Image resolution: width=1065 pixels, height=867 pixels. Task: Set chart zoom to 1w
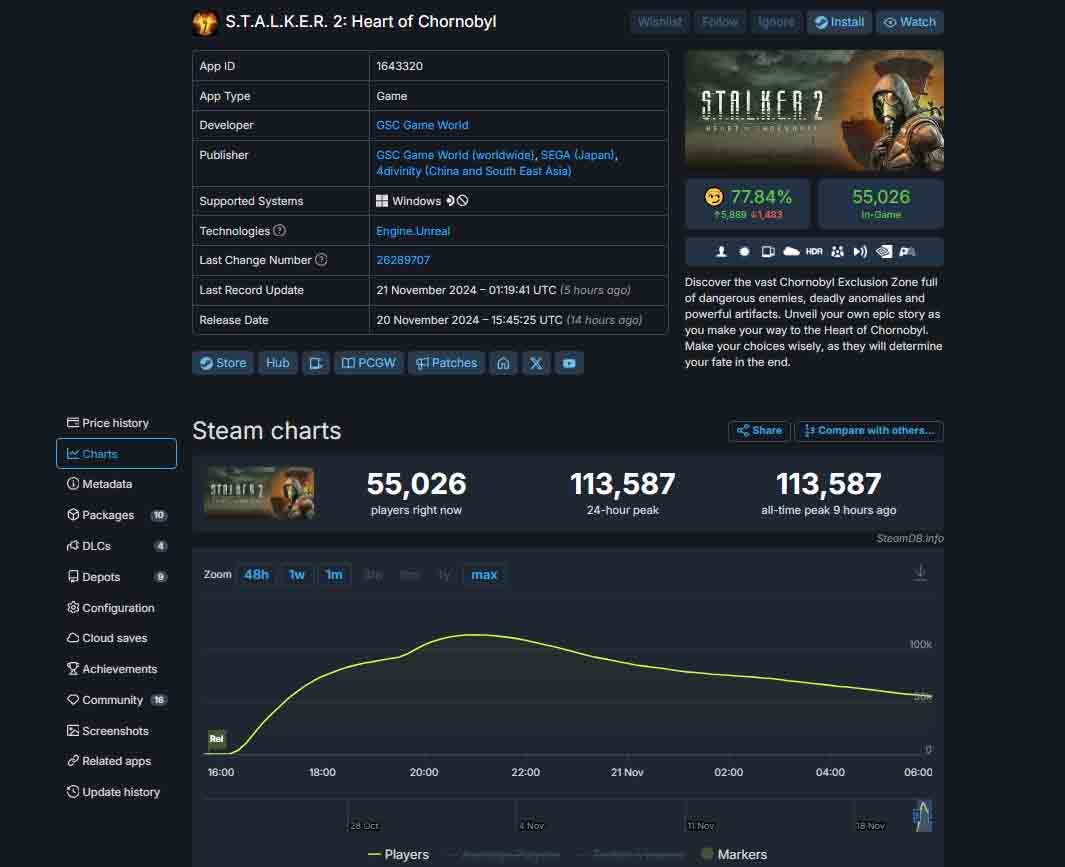297,574
